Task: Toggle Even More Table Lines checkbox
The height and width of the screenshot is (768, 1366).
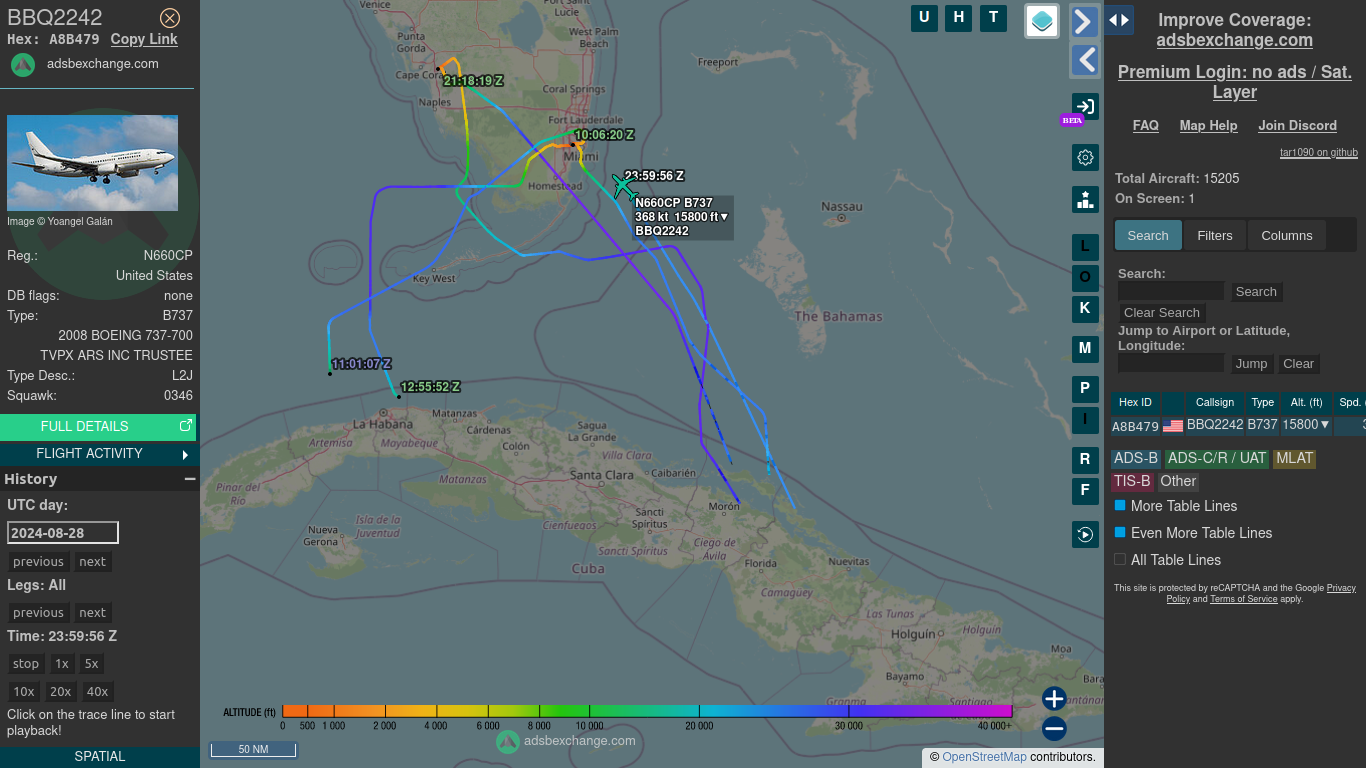Action: [1120, 533]
